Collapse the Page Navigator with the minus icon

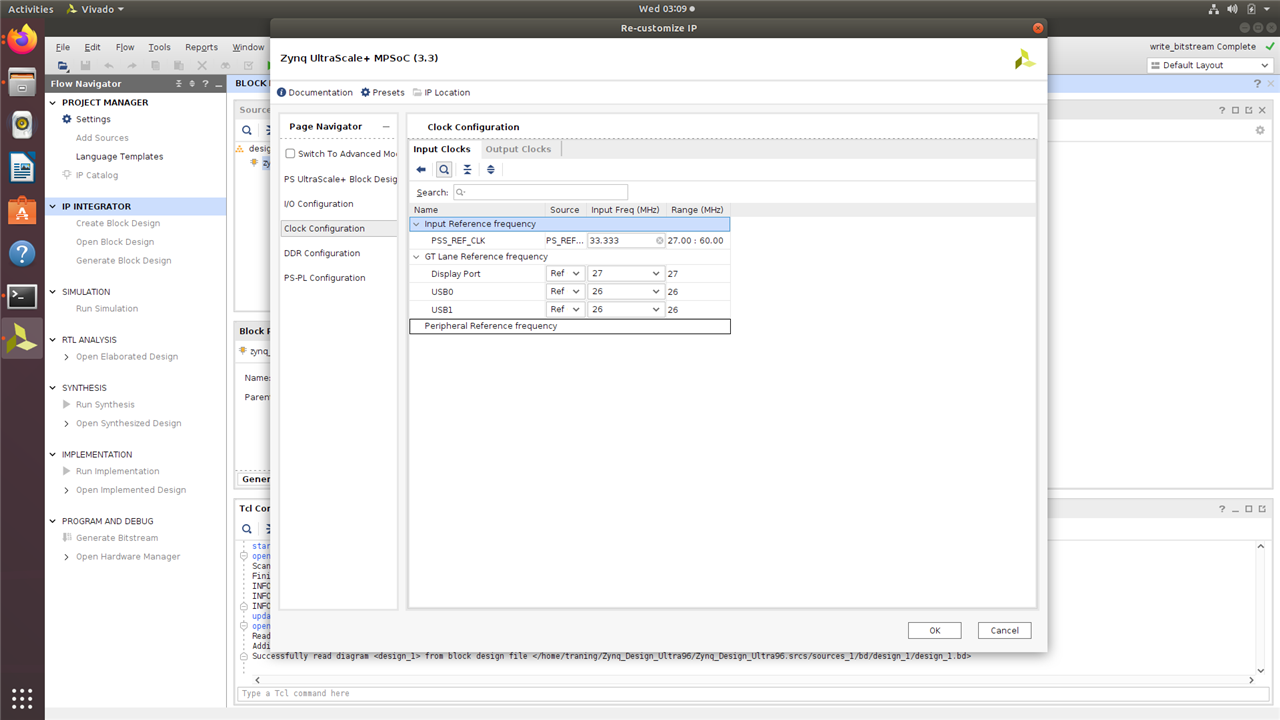tap(386, 127)
